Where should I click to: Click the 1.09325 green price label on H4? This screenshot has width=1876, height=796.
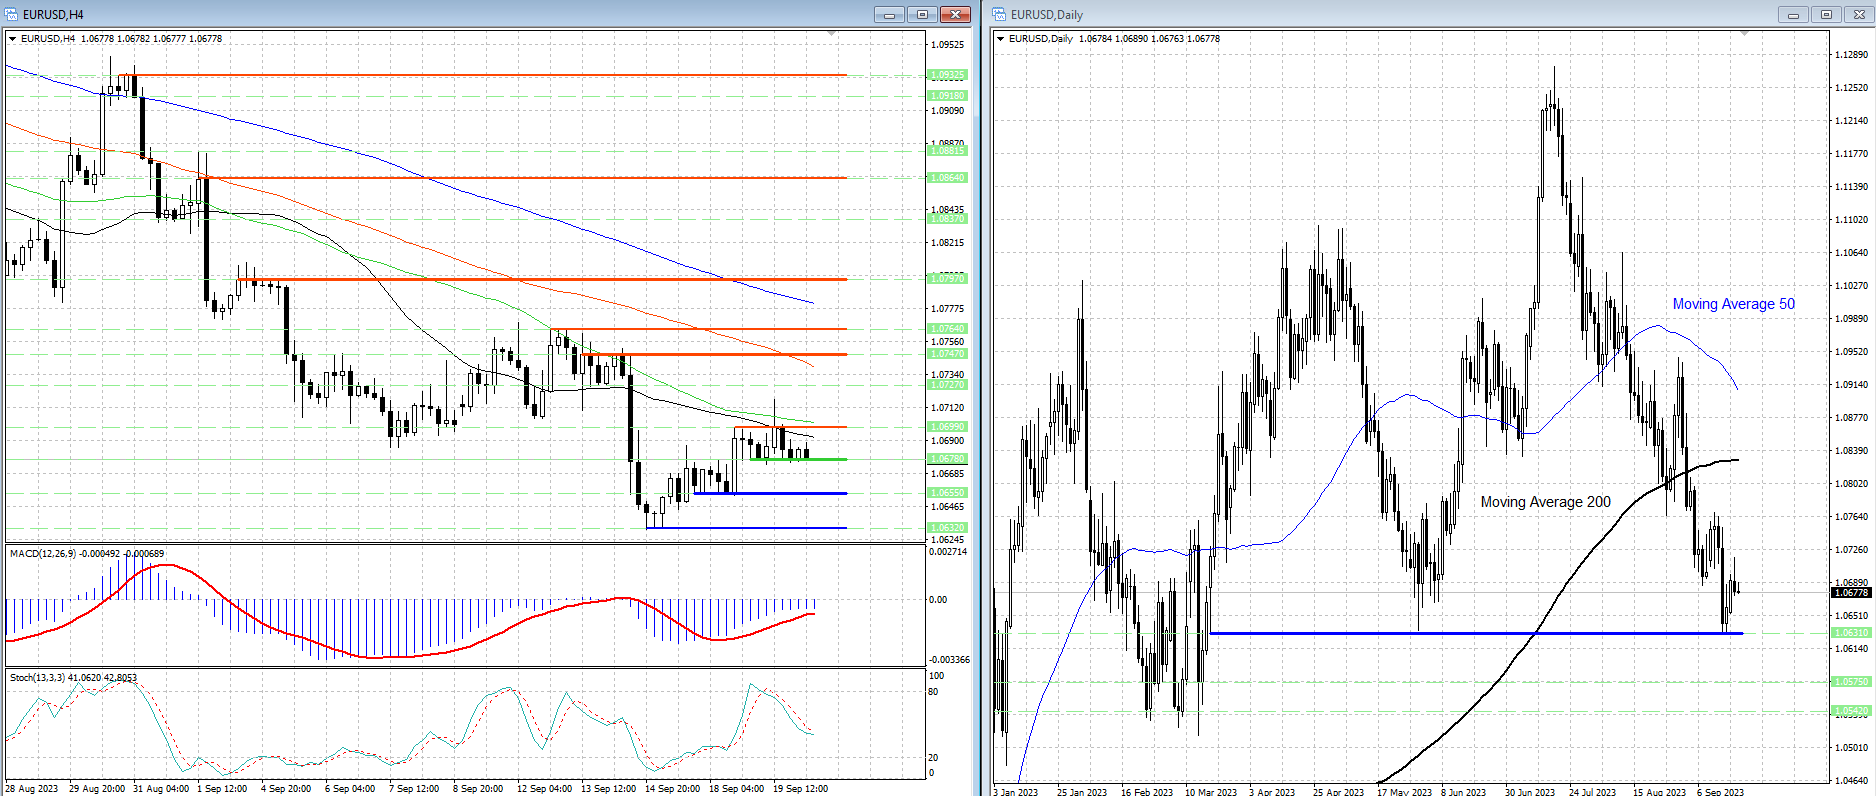(x=947, y=75)
